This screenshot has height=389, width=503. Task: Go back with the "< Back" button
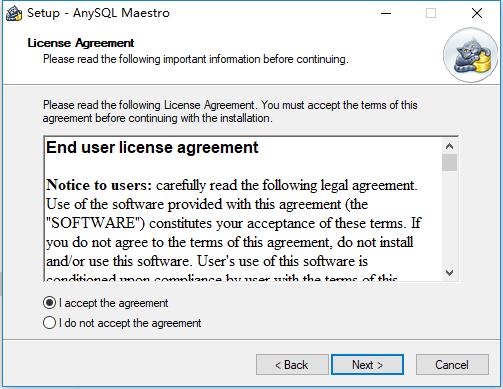pos(292,365)
